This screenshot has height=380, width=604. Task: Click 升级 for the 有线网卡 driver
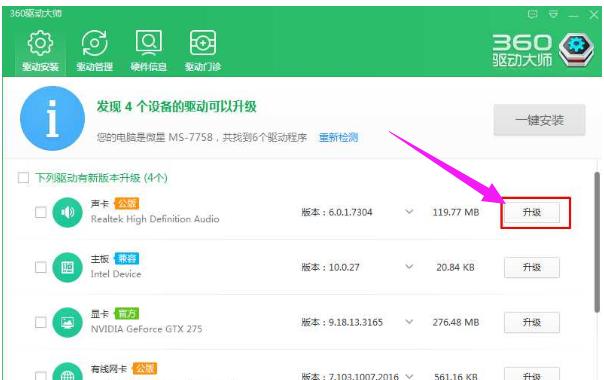[532, 374]
